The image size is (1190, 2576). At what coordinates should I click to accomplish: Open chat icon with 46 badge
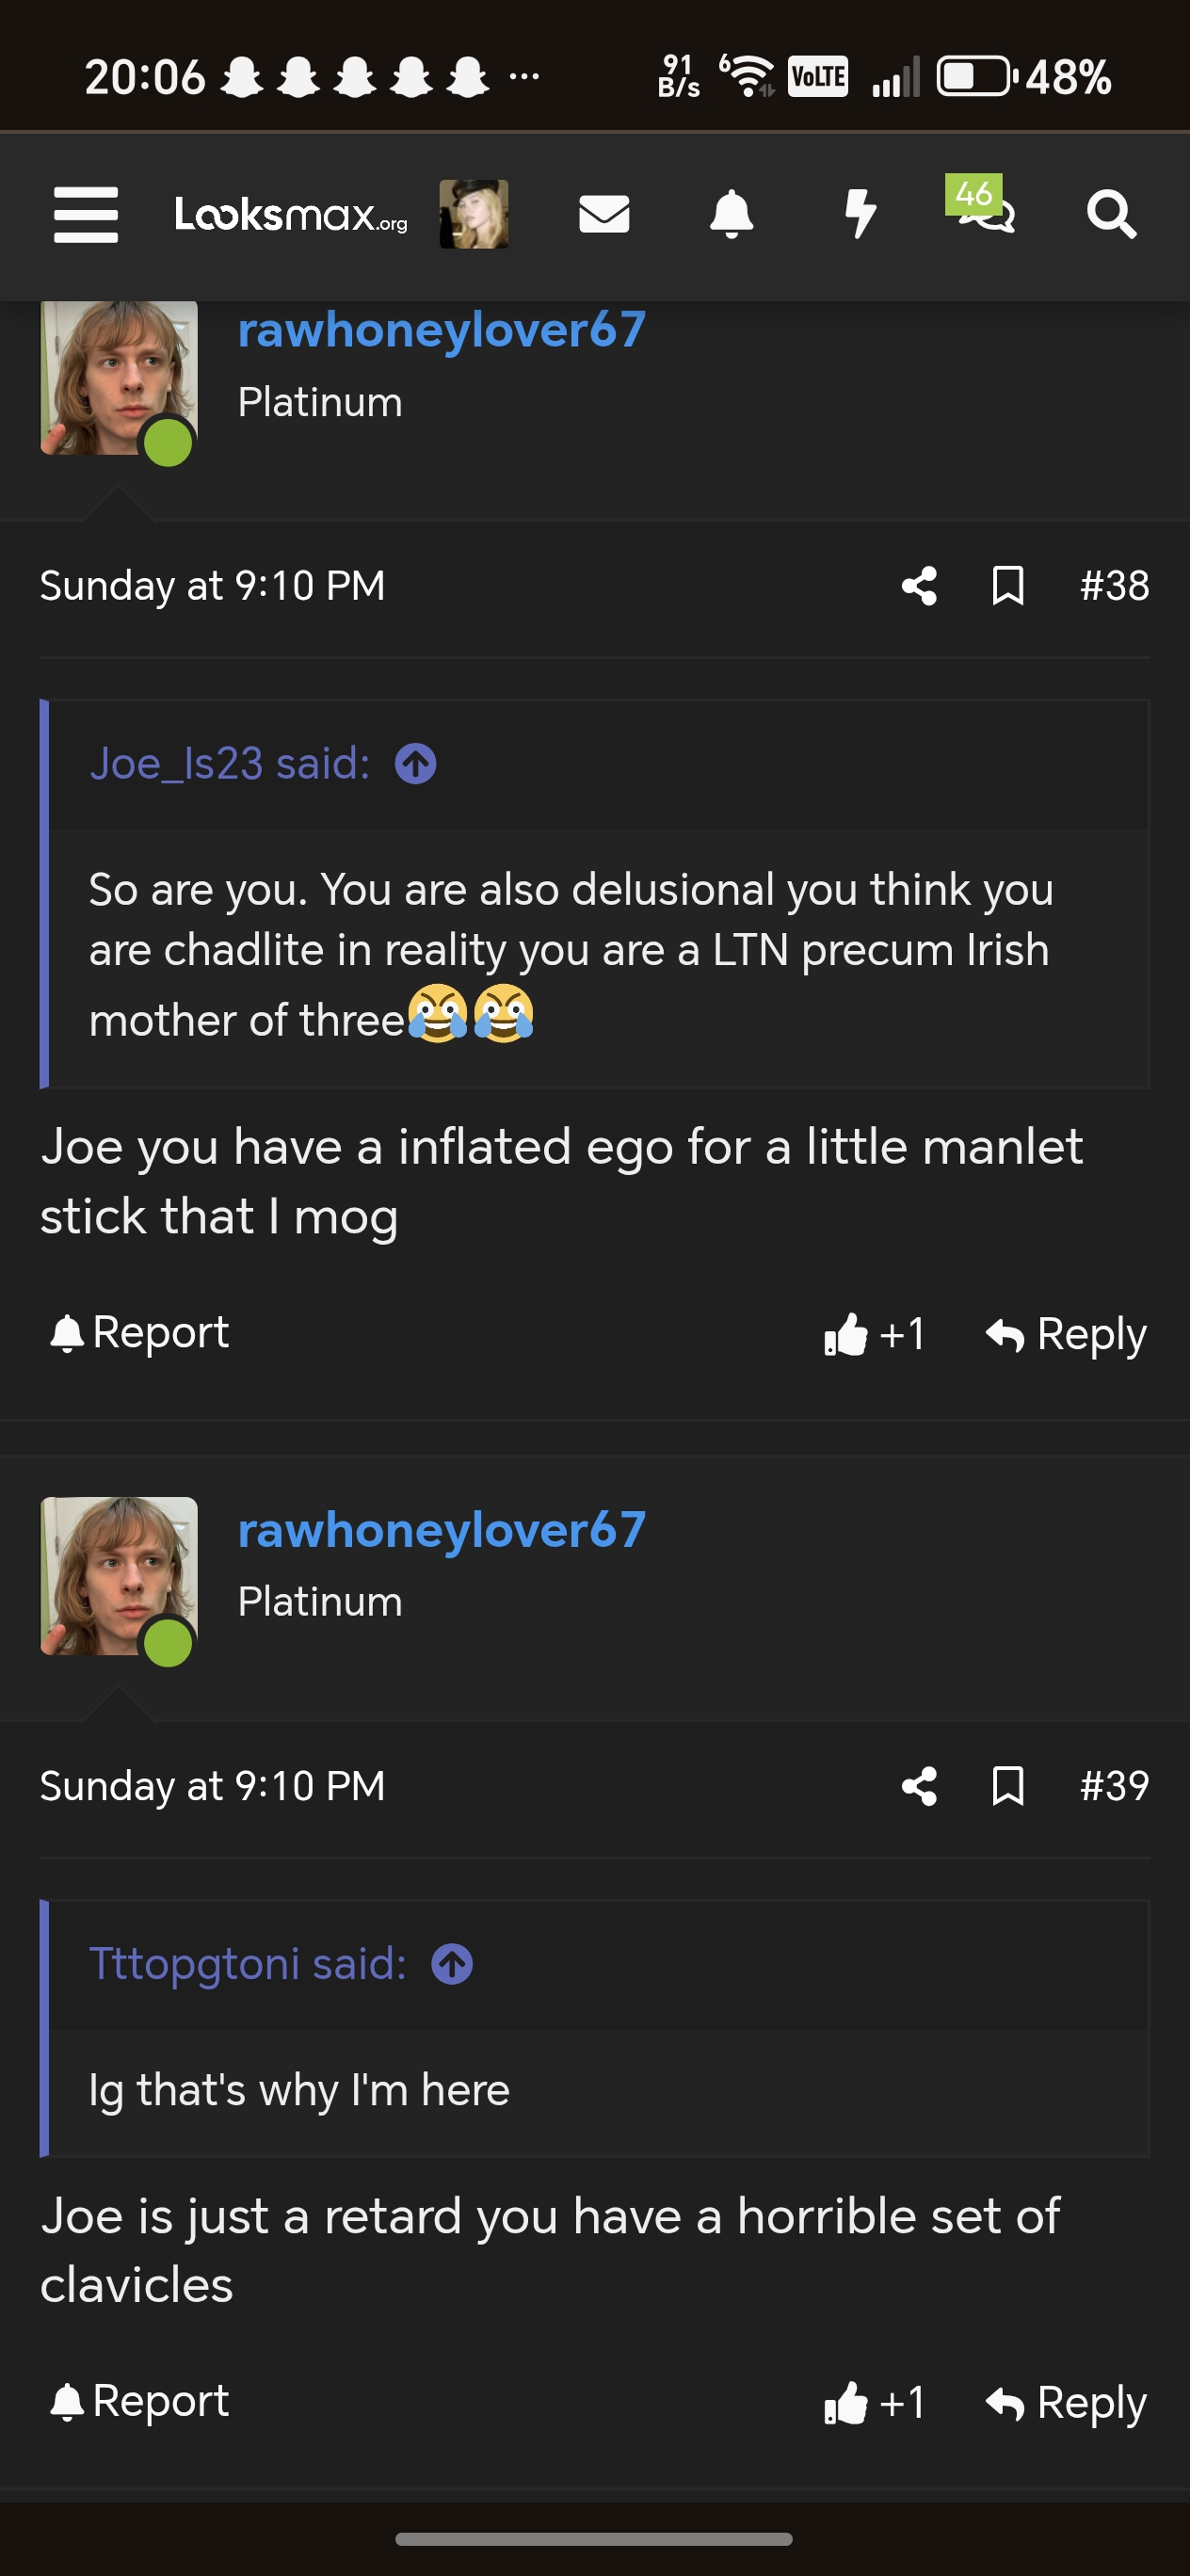pyautogui.click(x=985, y=210)
